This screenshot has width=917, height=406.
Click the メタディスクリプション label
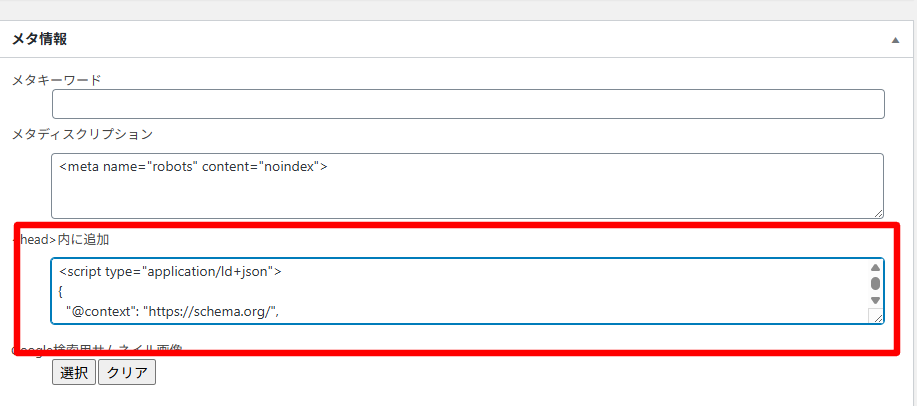82,133
